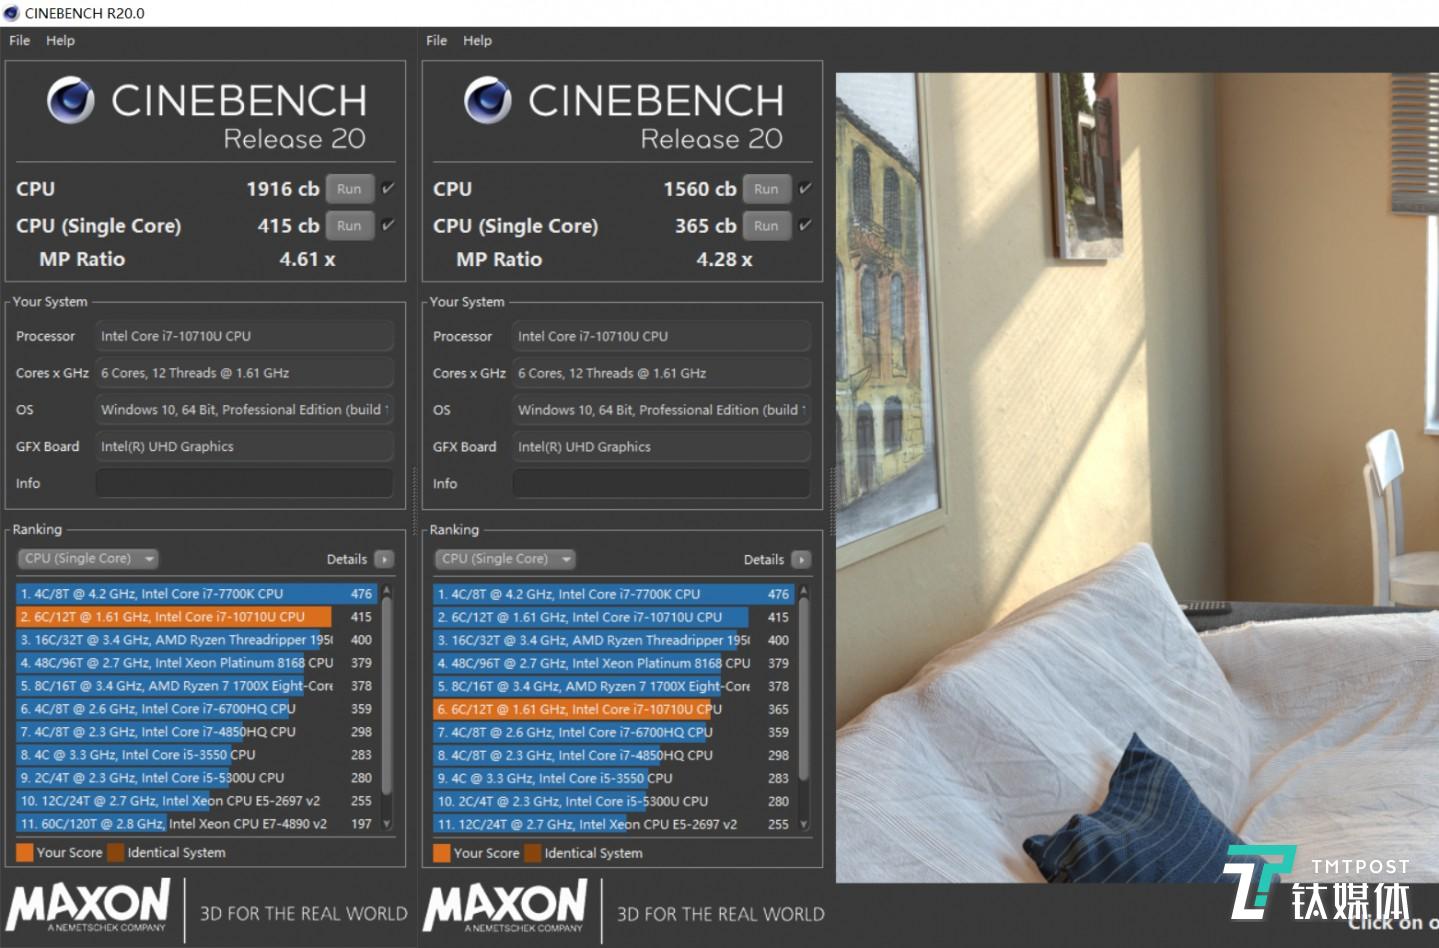Expand CPU (Single Core) ranking dropdown where i7-10710U ranks 6th
Image resolution: width=1439 pixels, height=948 pixels.
click(506, 559)
